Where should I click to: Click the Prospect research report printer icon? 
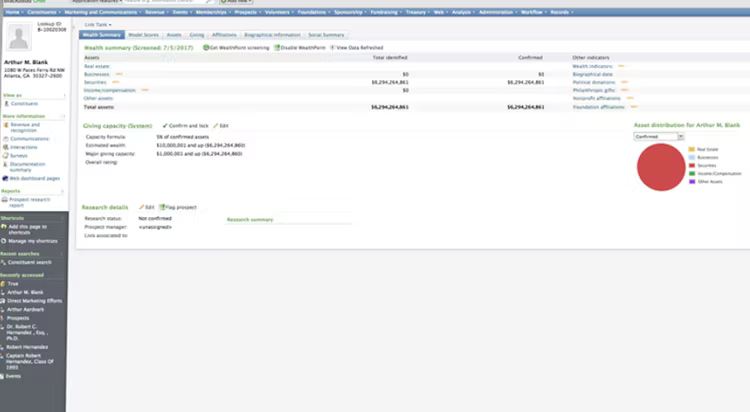coord(5,200)
